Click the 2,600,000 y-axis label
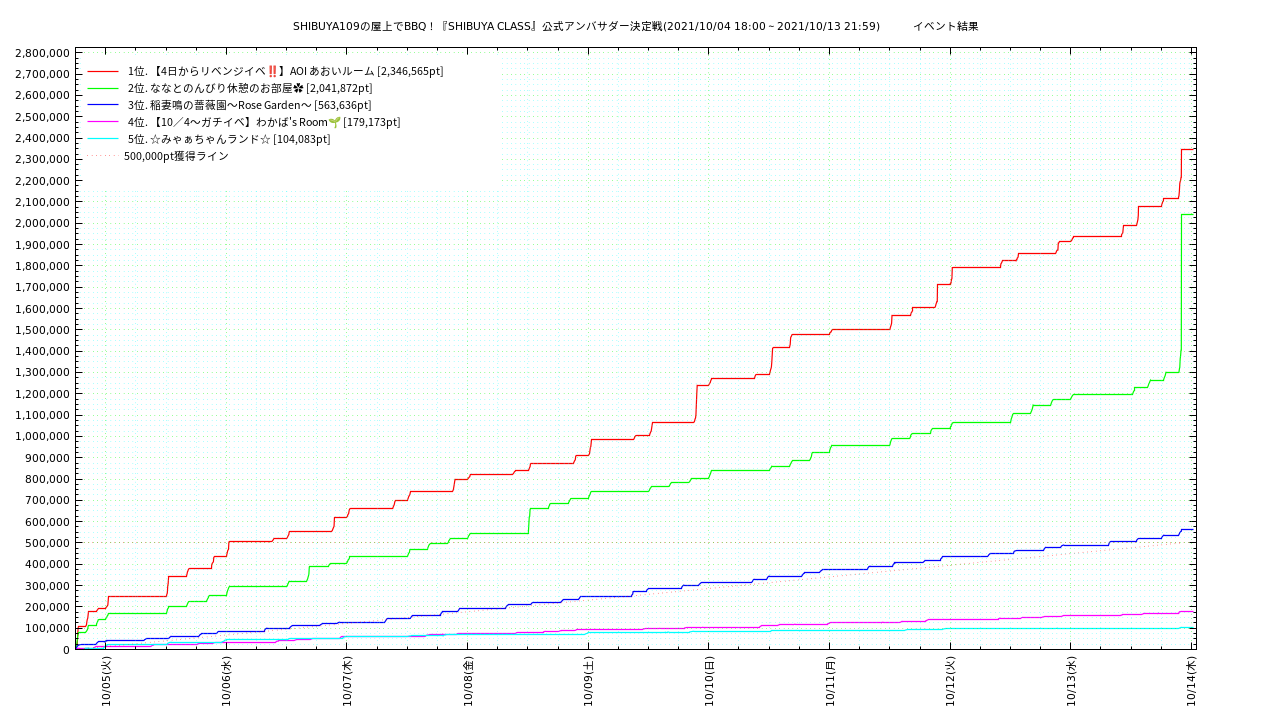Image resolution: width=1280 pixels, height=720 pixels. click(43, 95)
